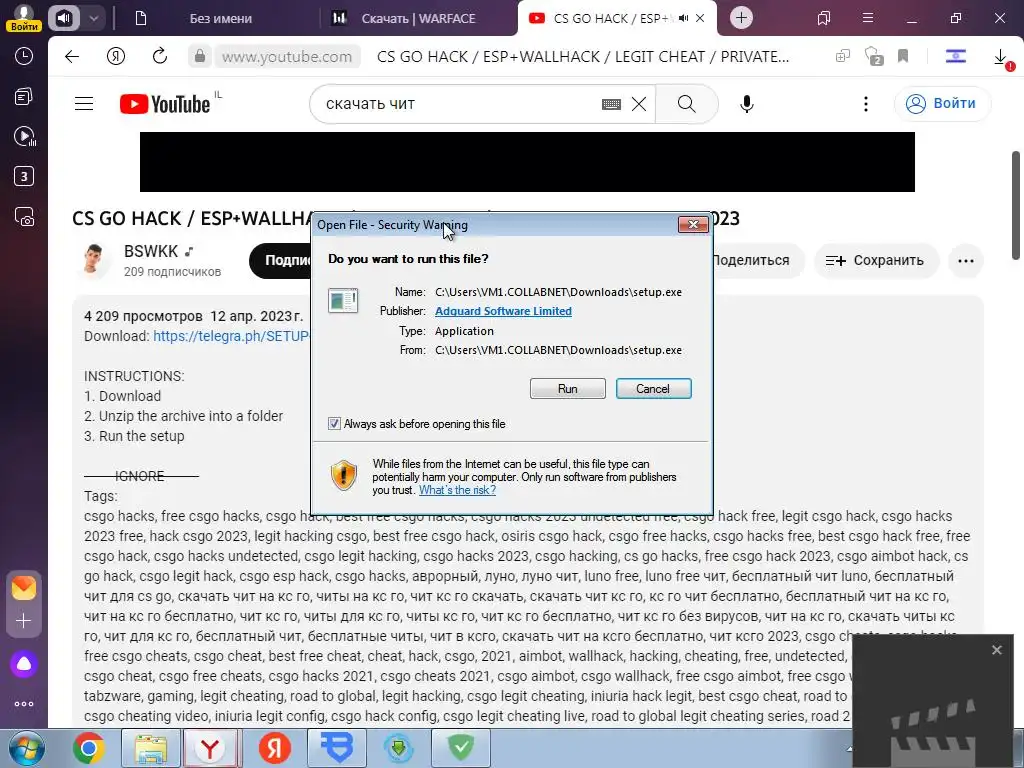
Task: Open the browser main menu icon
Action: pos(868,18)
